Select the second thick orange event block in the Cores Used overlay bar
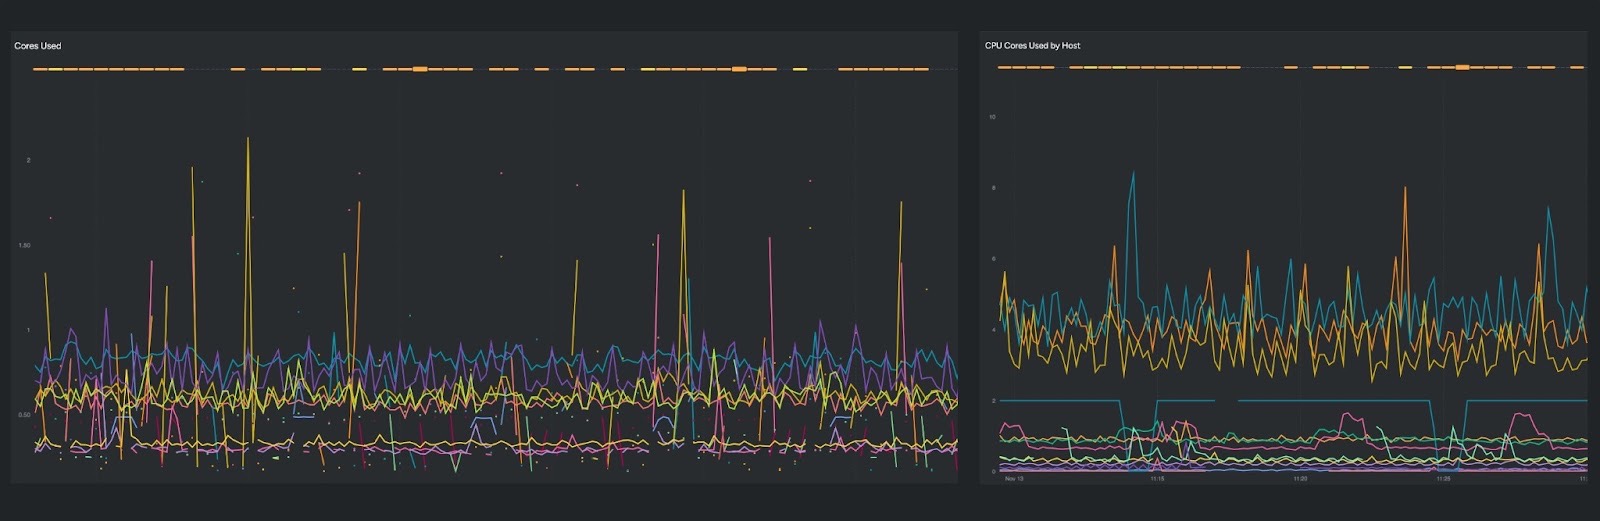The height and width of the screenshot is (521, 1600). point(739,69)
